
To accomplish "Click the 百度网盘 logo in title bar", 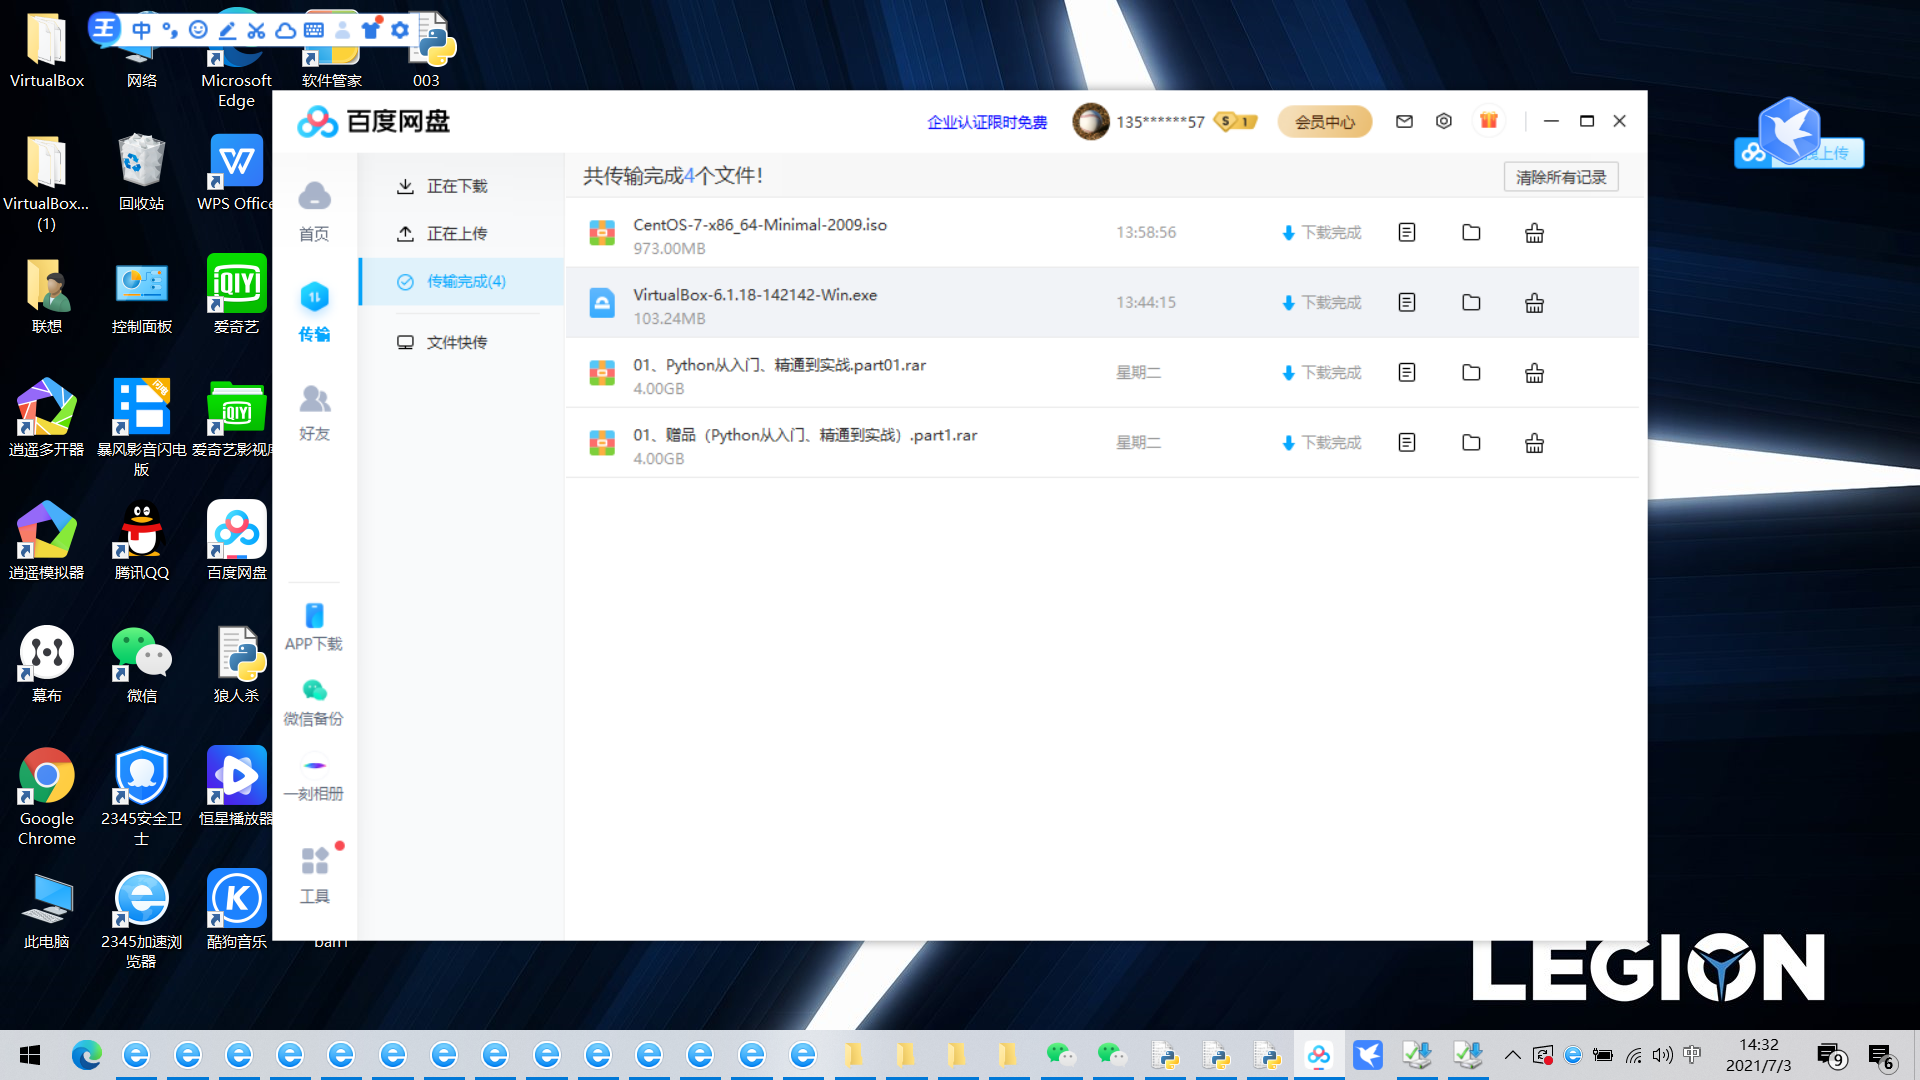I will click(x=373, y=122).
